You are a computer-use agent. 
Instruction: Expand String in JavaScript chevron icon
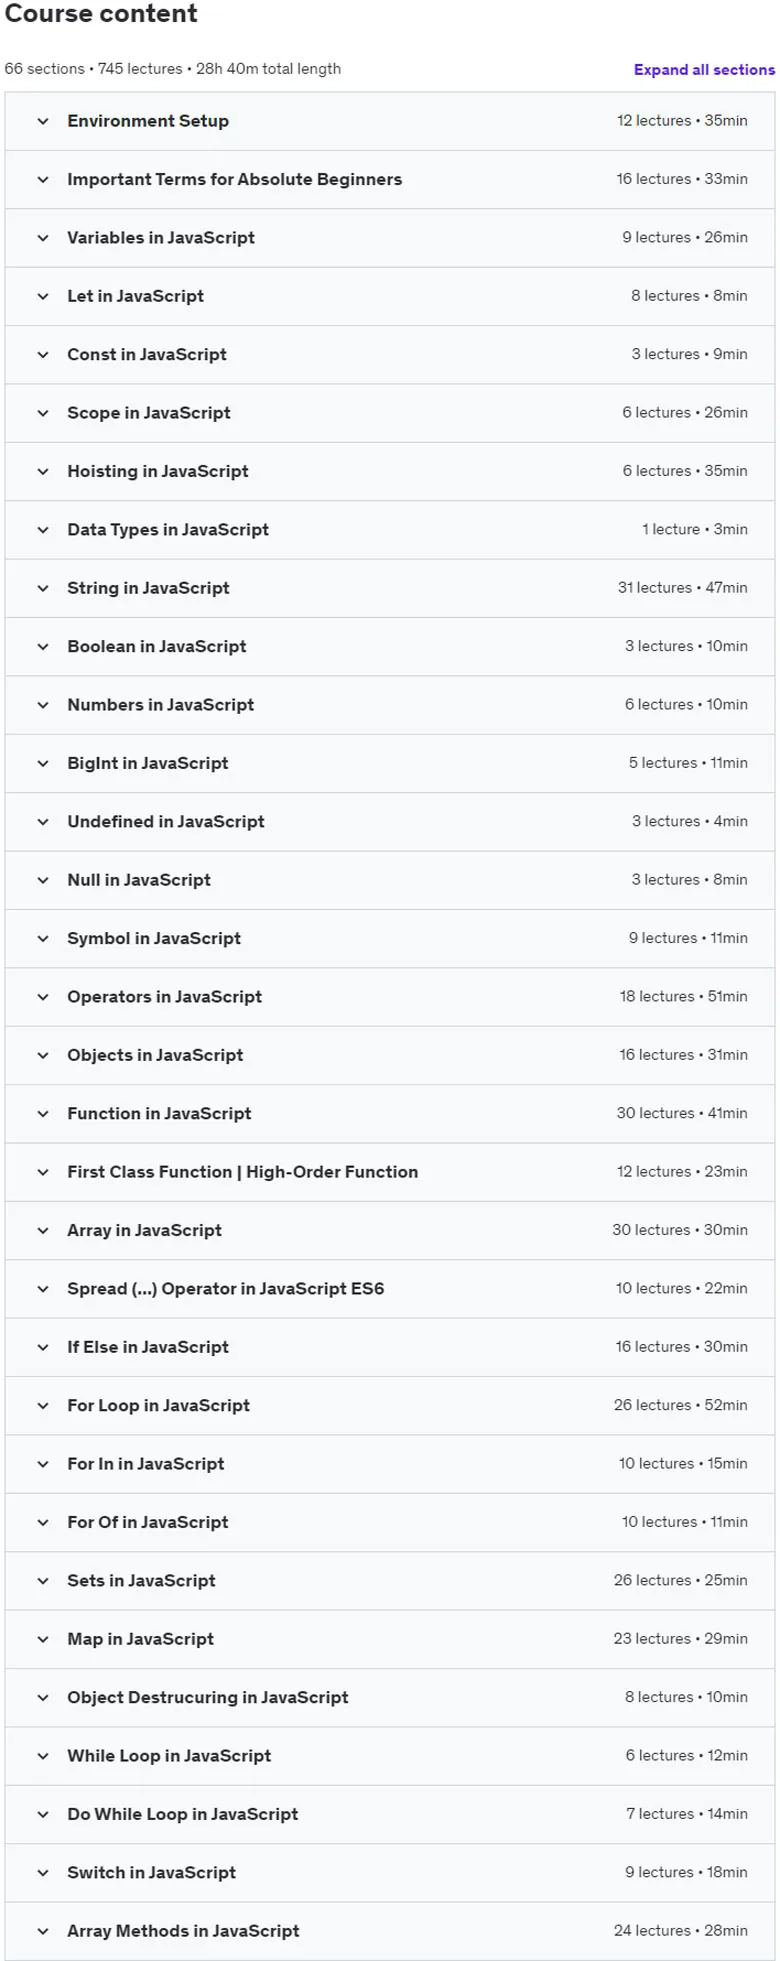pyautogui.click(x=43, y=588)
